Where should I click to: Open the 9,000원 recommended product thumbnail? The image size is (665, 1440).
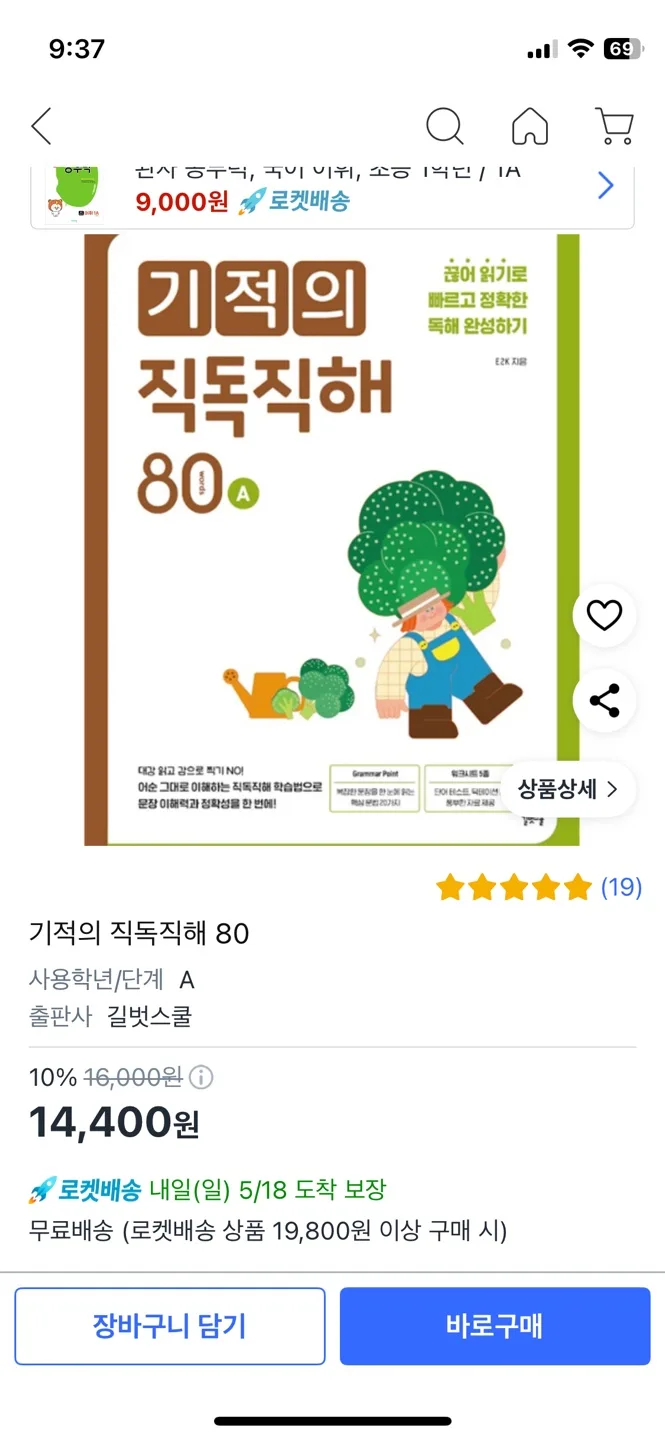[69, 193]
